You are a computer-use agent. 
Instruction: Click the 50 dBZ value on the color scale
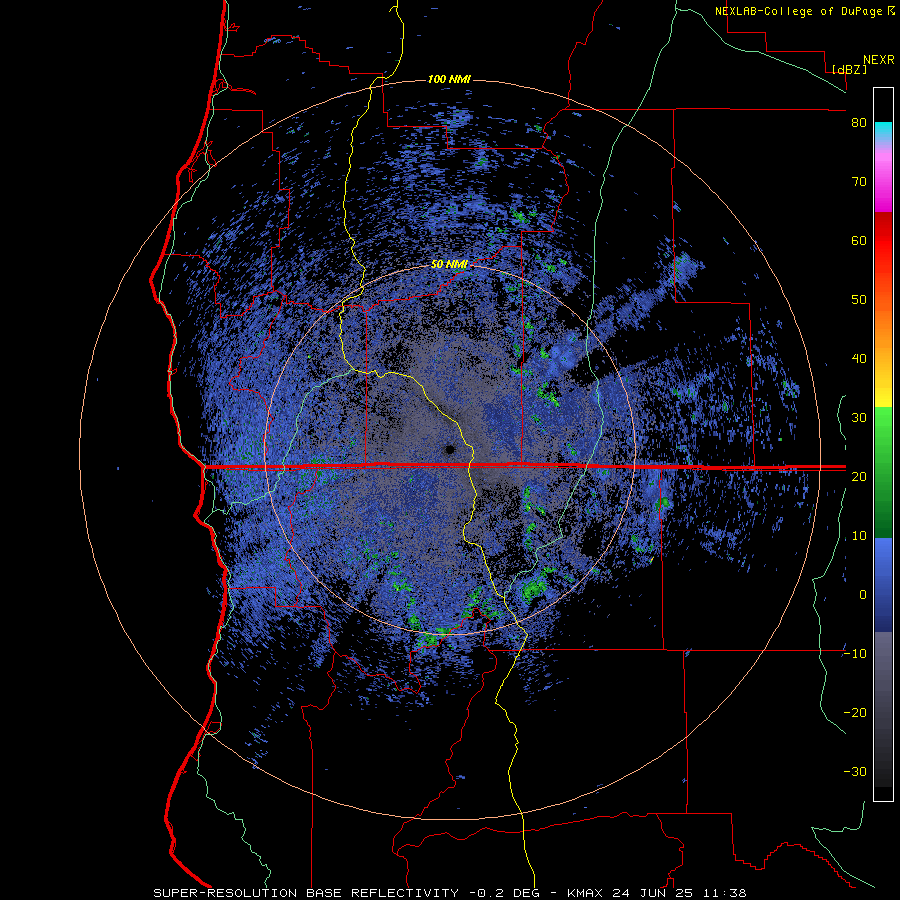(859, 300)
